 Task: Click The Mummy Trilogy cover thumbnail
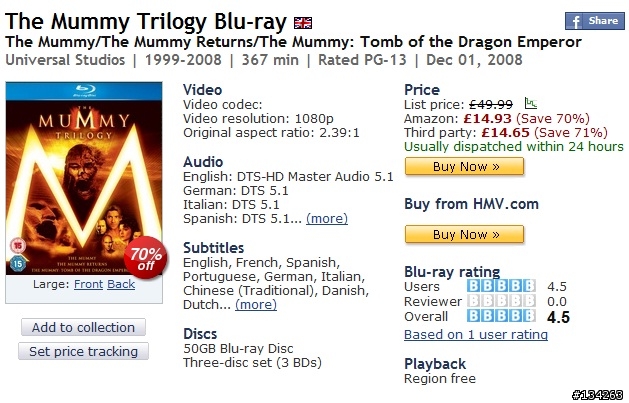(84, 178)
